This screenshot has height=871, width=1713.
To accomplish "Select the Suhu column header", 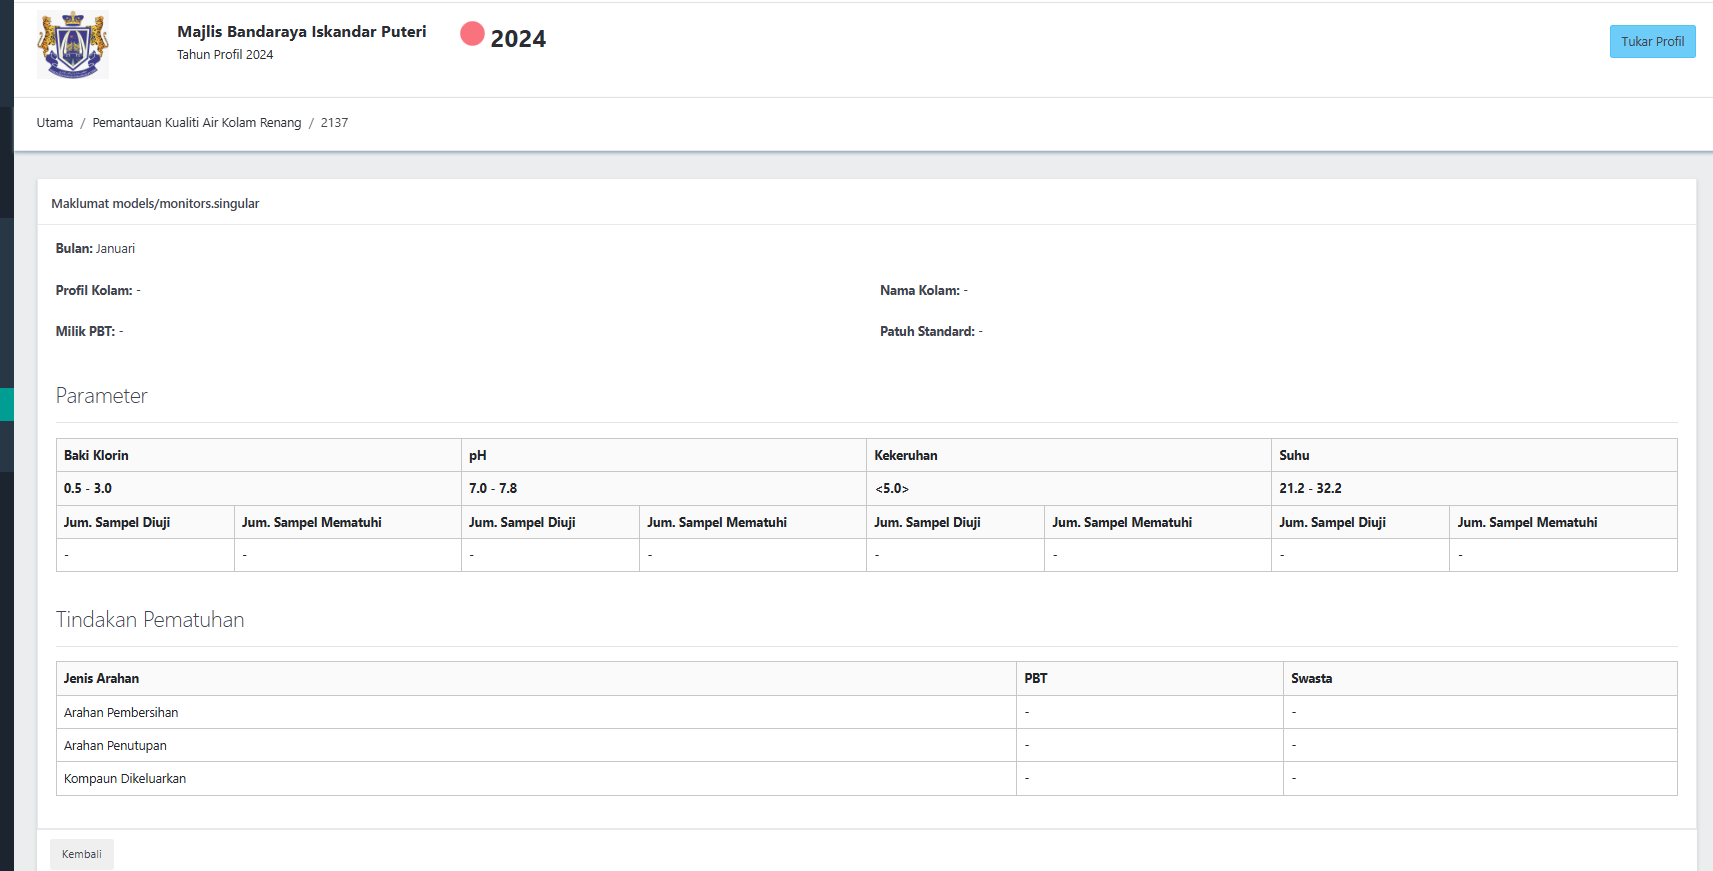I will tap(1294, 455).
